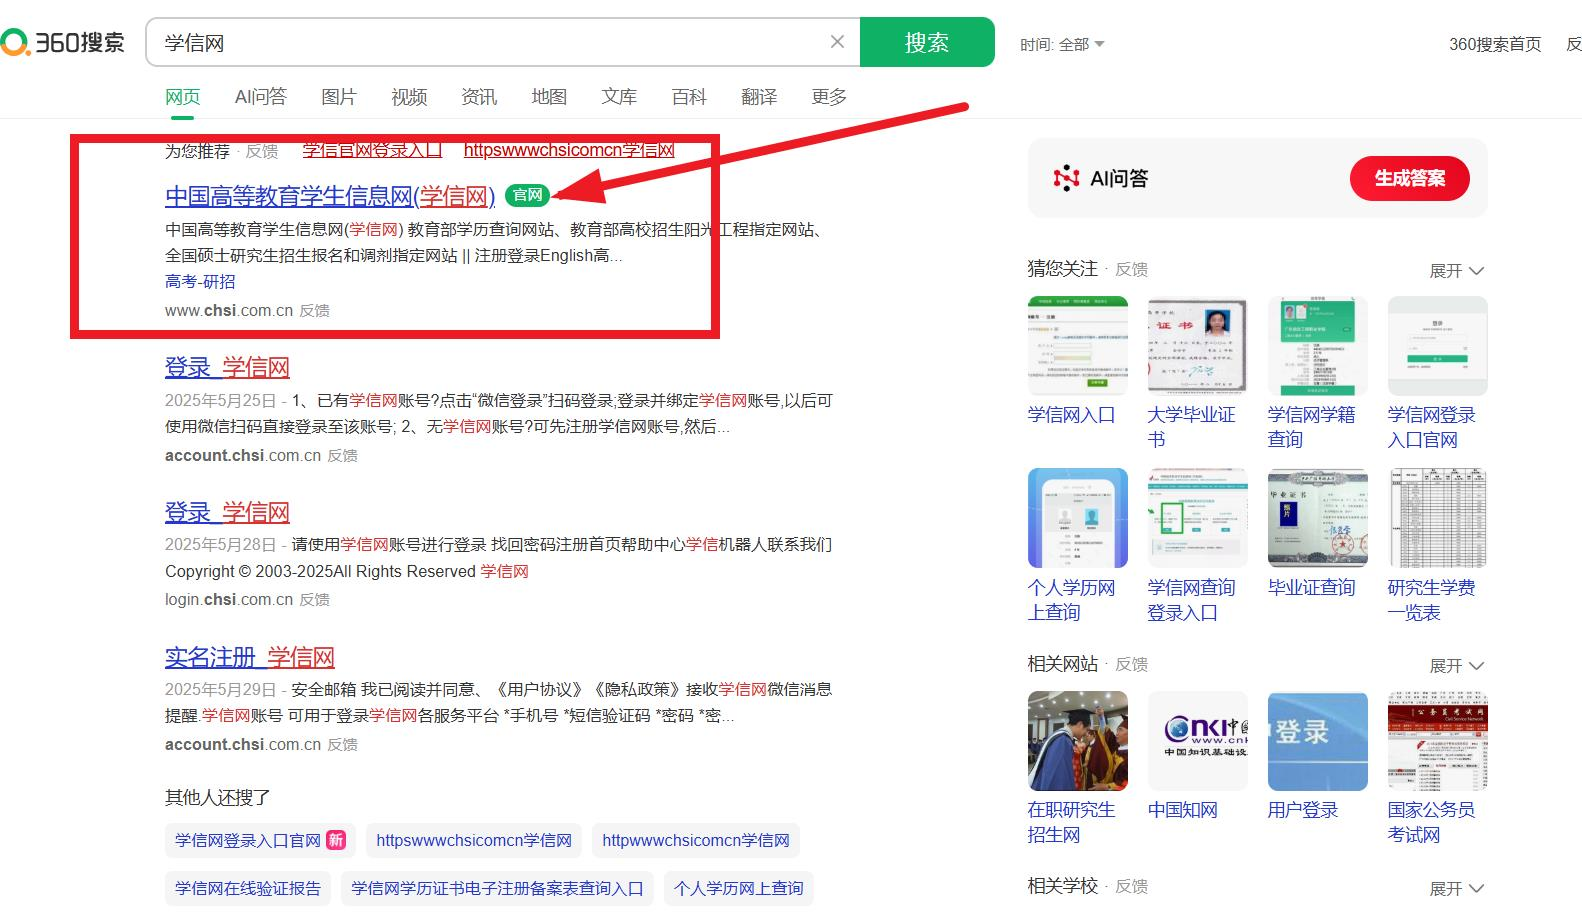Open the 学信网学籍查询 thumbnail
Screen dimensions: 1582x912
pyautogui.click(x=1318, y=346)
